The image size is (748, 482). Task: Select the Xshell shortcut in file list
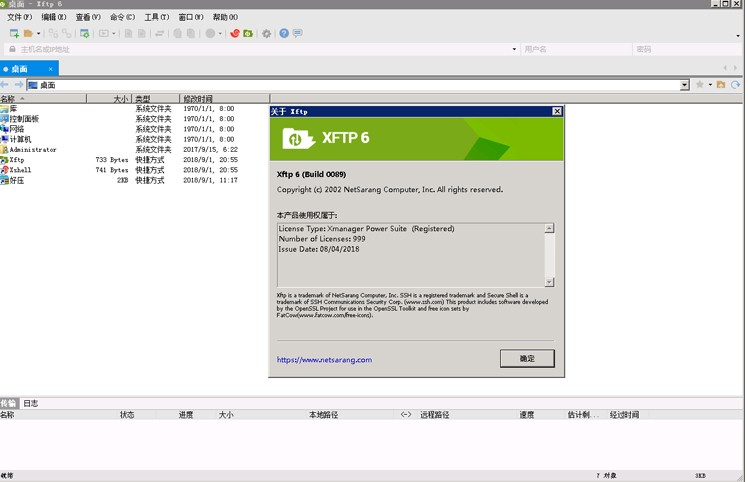pyautogui.click(x=20, y=170)
